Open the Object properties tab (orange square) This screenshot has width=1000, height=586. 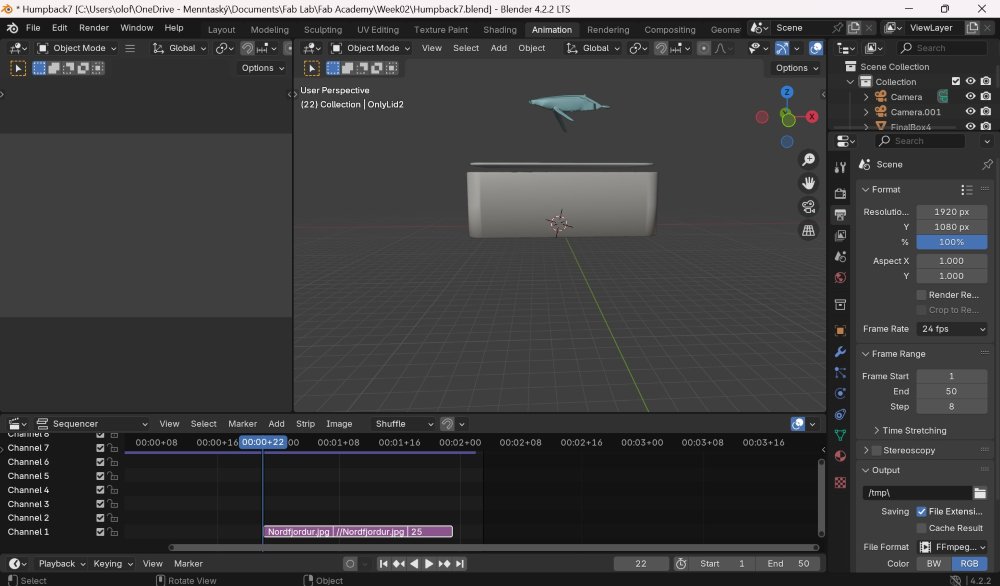click(840, 330)
